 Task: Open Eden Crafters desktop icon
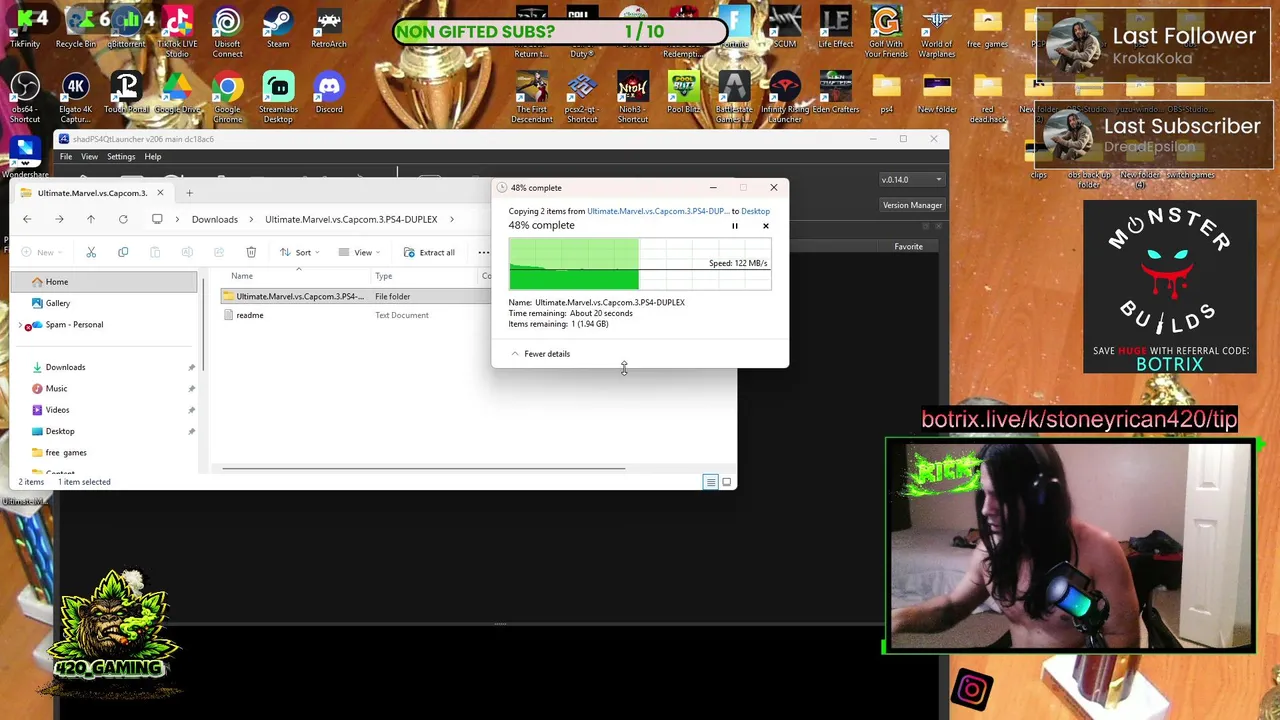coord(835,93)
